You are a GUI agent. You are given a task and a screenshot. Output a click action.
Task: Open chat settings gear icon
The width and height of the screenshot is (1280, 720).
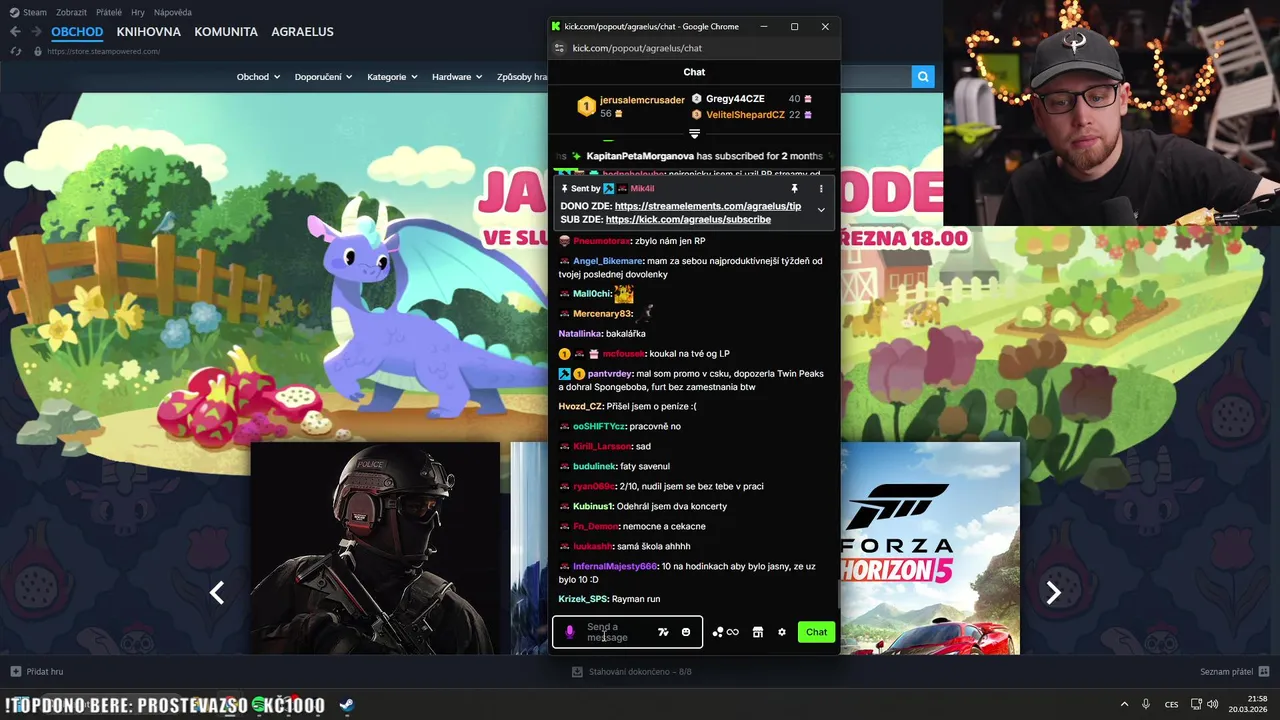click(782, 632)
